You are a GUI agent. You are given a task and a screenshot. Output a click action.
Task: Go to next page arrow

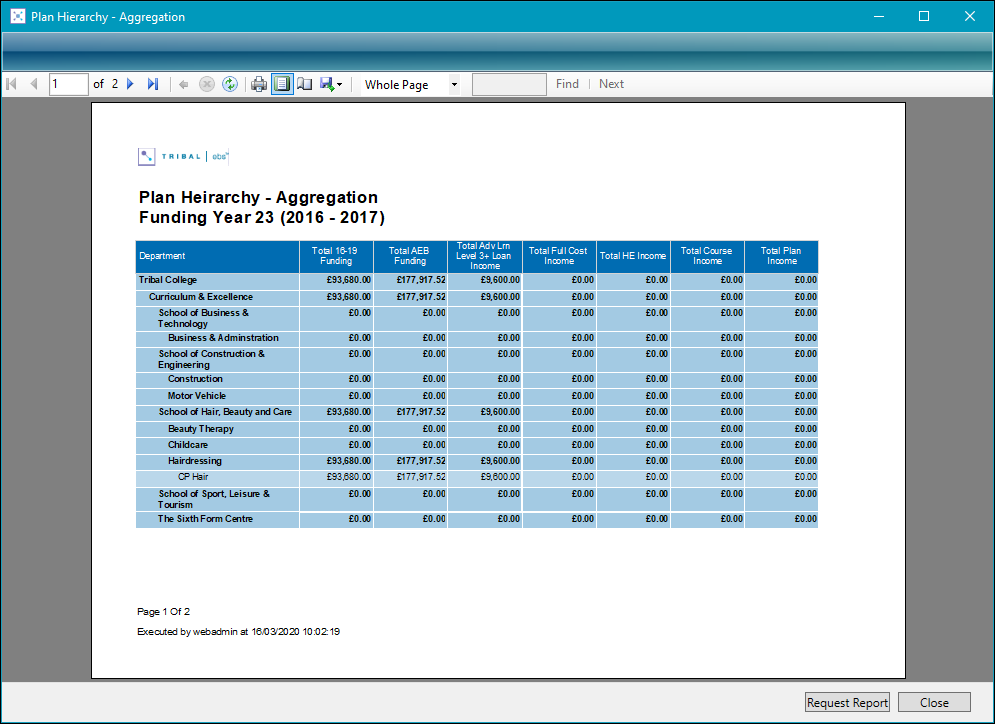131,84
